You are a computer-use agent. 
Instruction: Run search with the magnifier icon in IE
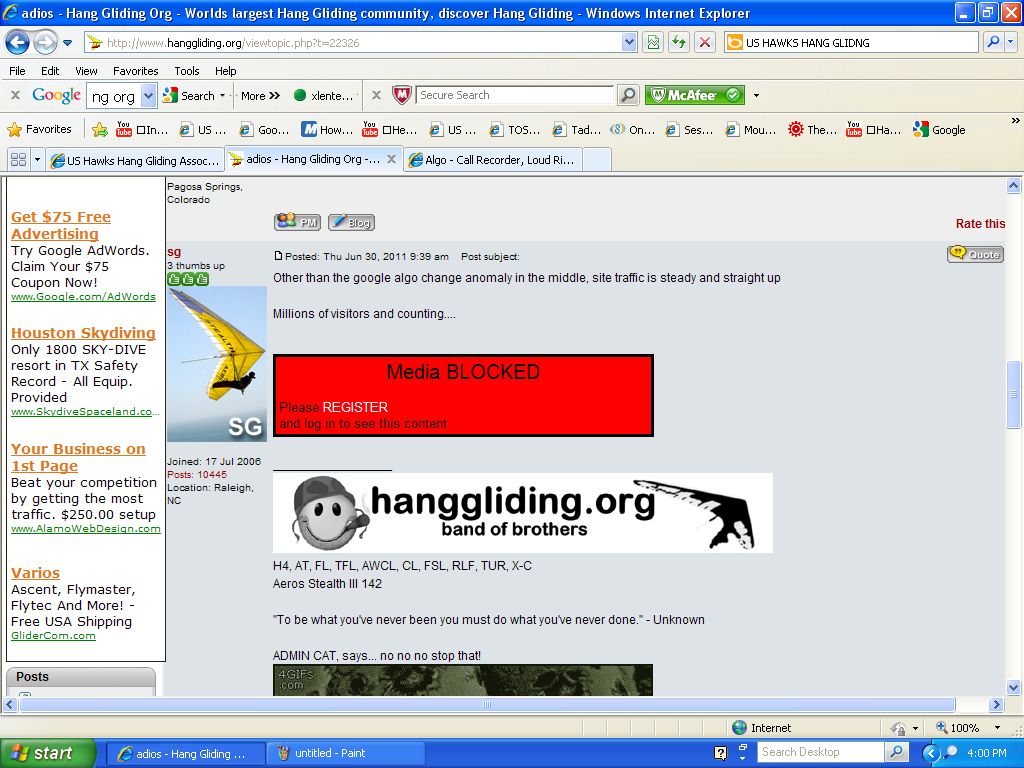(993, 42)
